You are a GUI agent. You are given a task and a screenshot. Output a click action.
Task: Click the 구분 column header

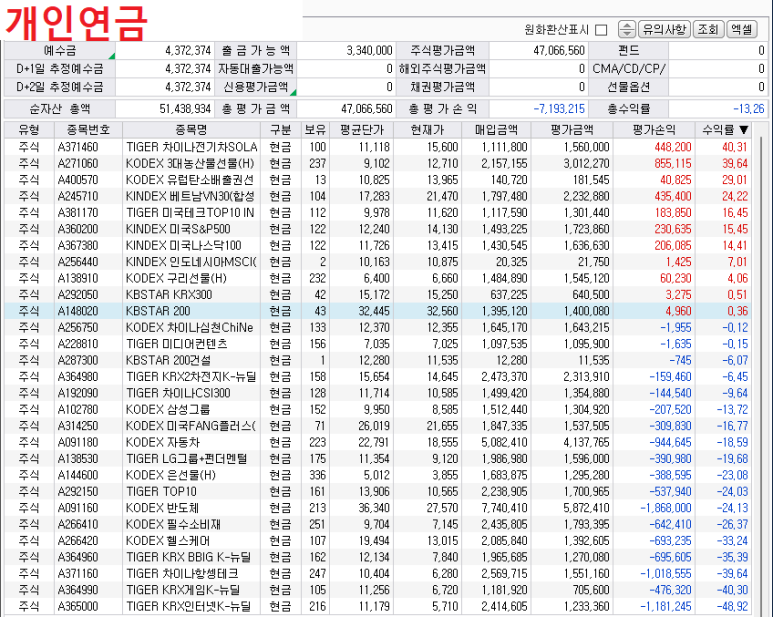pyautogui.click(x=281, y=130)
